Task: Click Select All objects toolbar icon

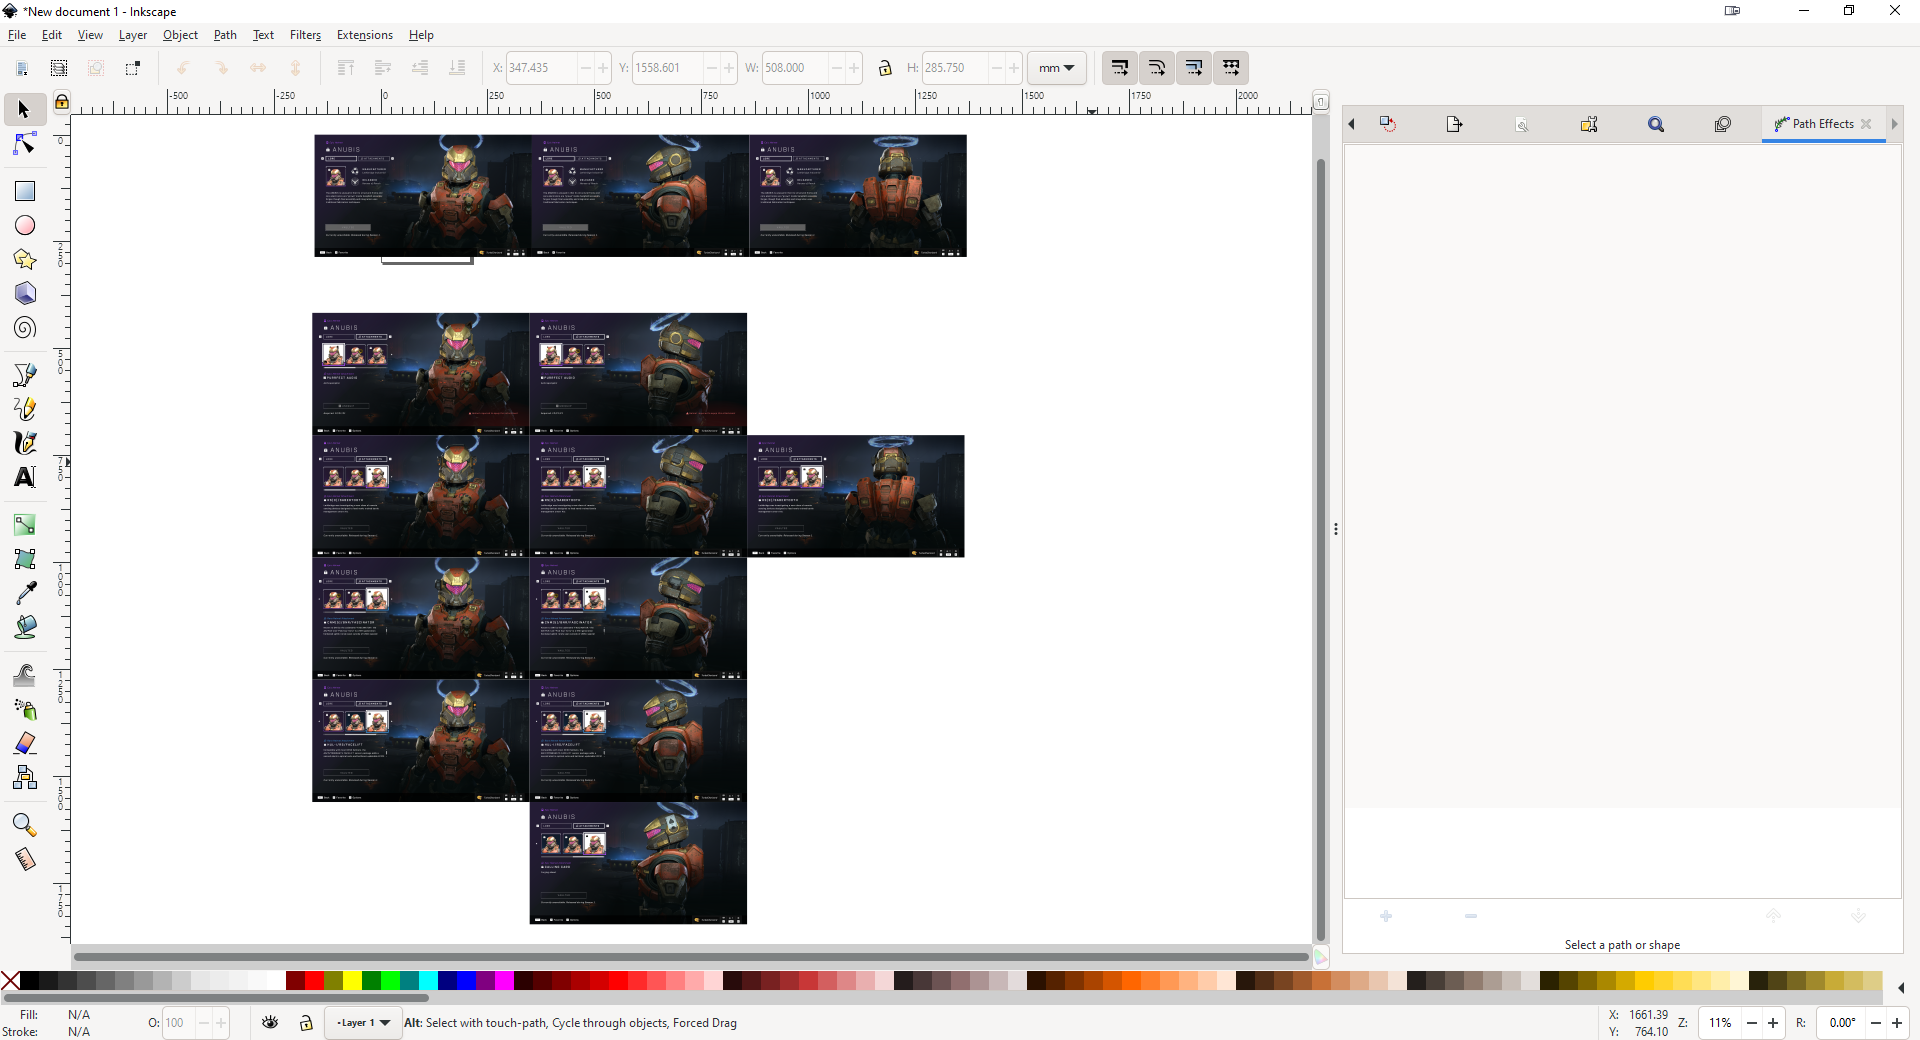Action: click(x=22, y=68)
